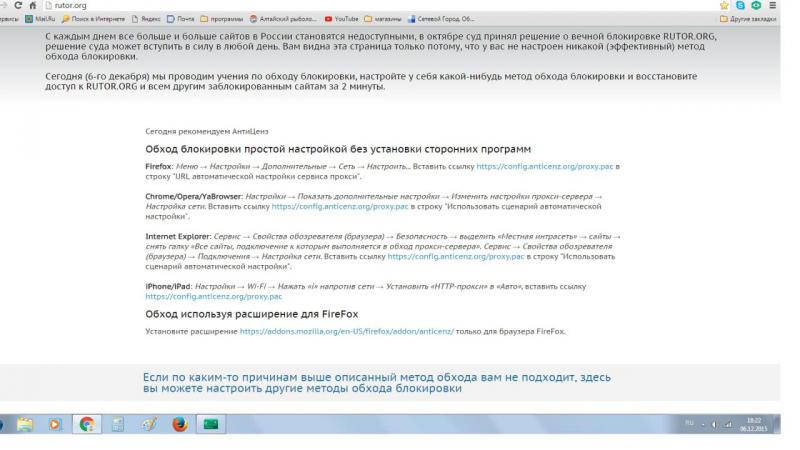Viewport: 800px width, 450px height.
Task: Open the volume icon in system tray
Action: click(x=714, y=424)
